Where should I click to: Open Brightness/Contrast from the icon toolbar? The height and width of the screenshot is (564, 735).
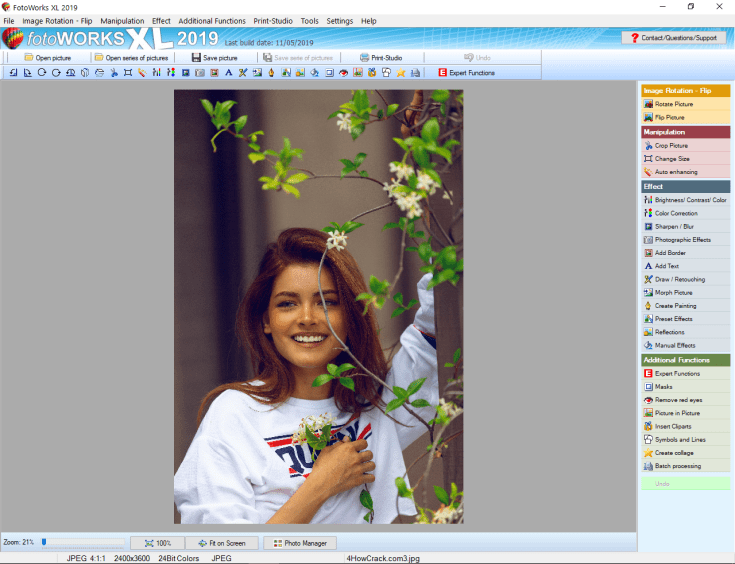(157, 73)
